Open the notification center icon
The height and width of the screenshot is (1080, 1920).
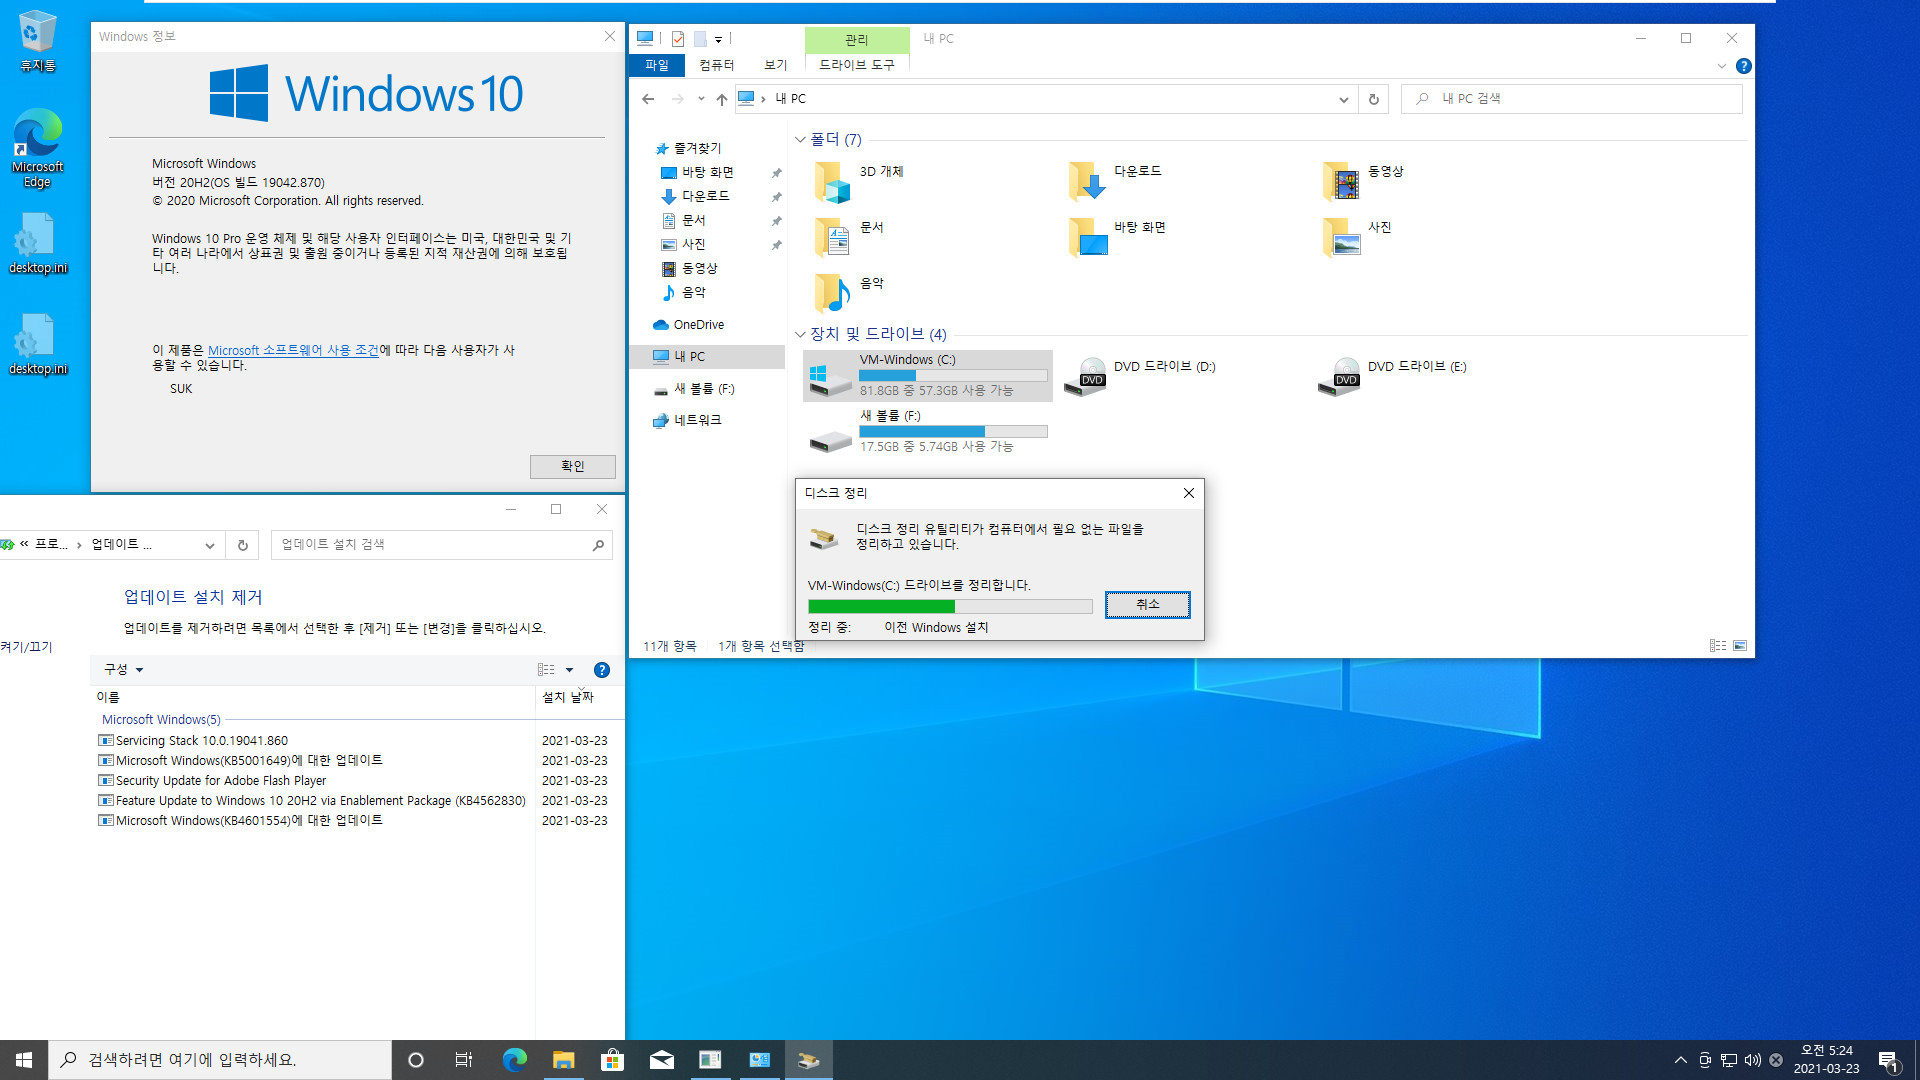pos(1887,1060)
